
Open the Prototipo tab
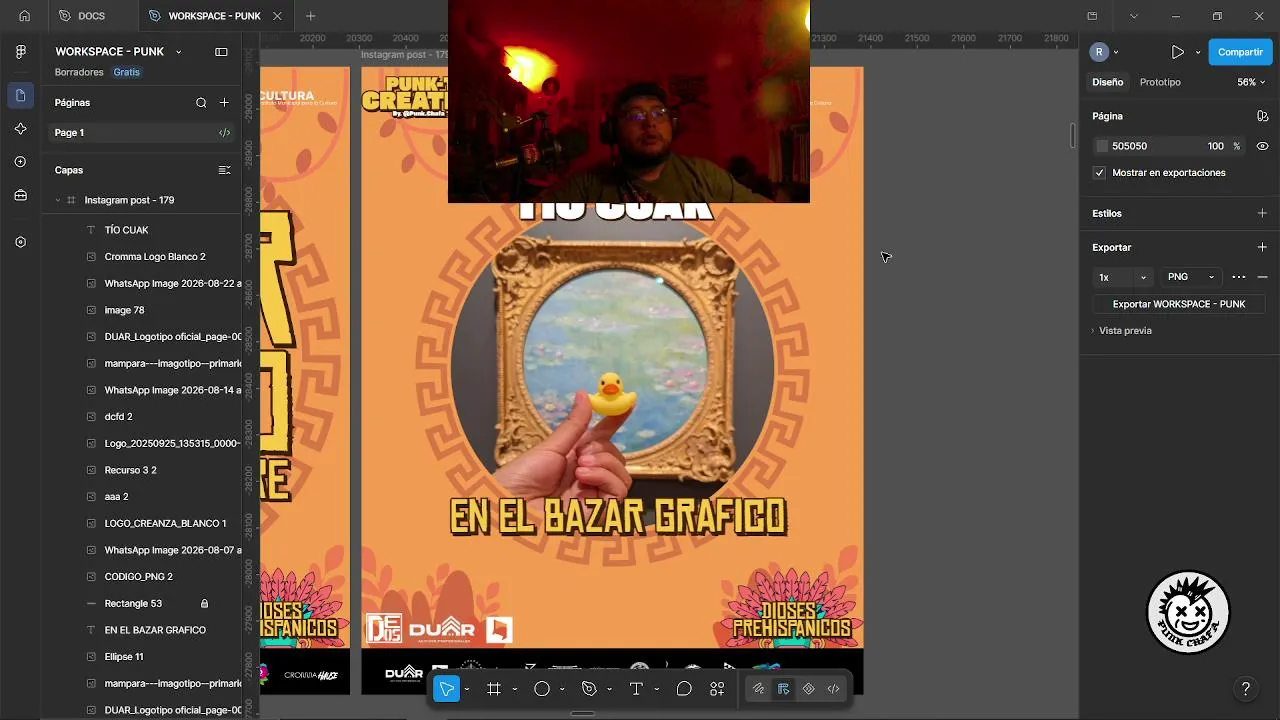[1160, 82]
